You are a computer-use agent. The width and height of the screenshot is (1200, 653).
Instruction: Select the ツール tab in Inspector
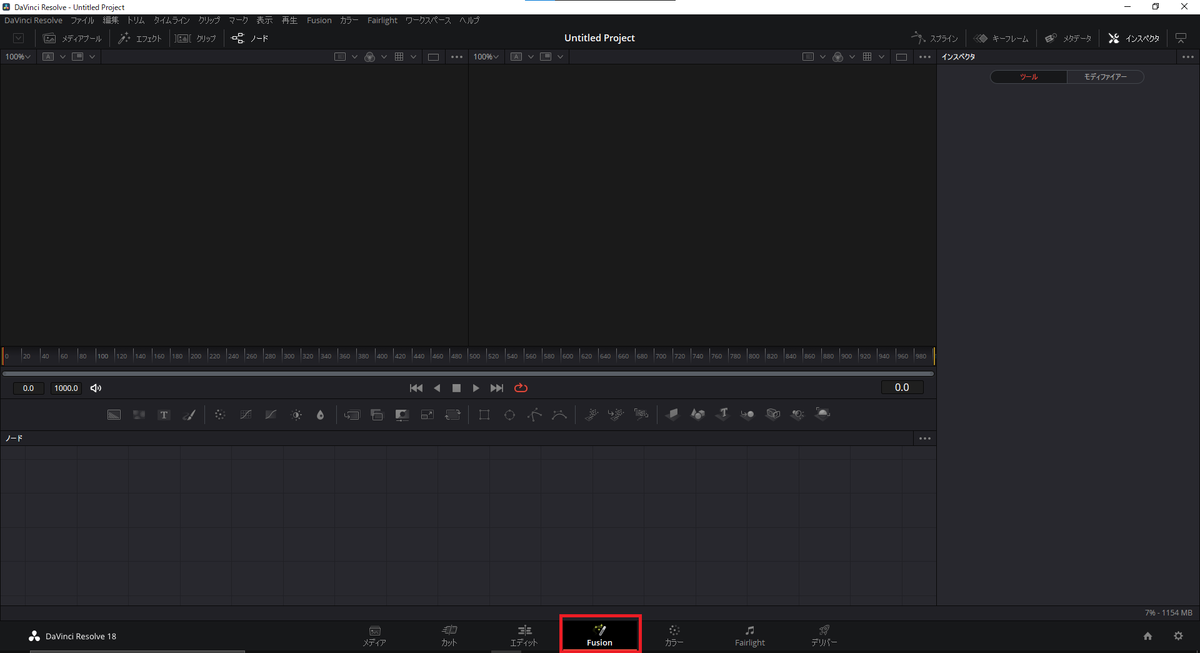tap(1029, 77)
